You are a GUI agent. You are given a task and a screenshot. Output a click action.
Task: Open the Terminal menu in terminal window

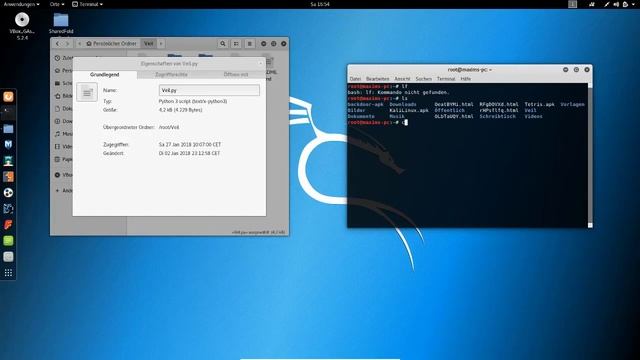tap(446, 79)
